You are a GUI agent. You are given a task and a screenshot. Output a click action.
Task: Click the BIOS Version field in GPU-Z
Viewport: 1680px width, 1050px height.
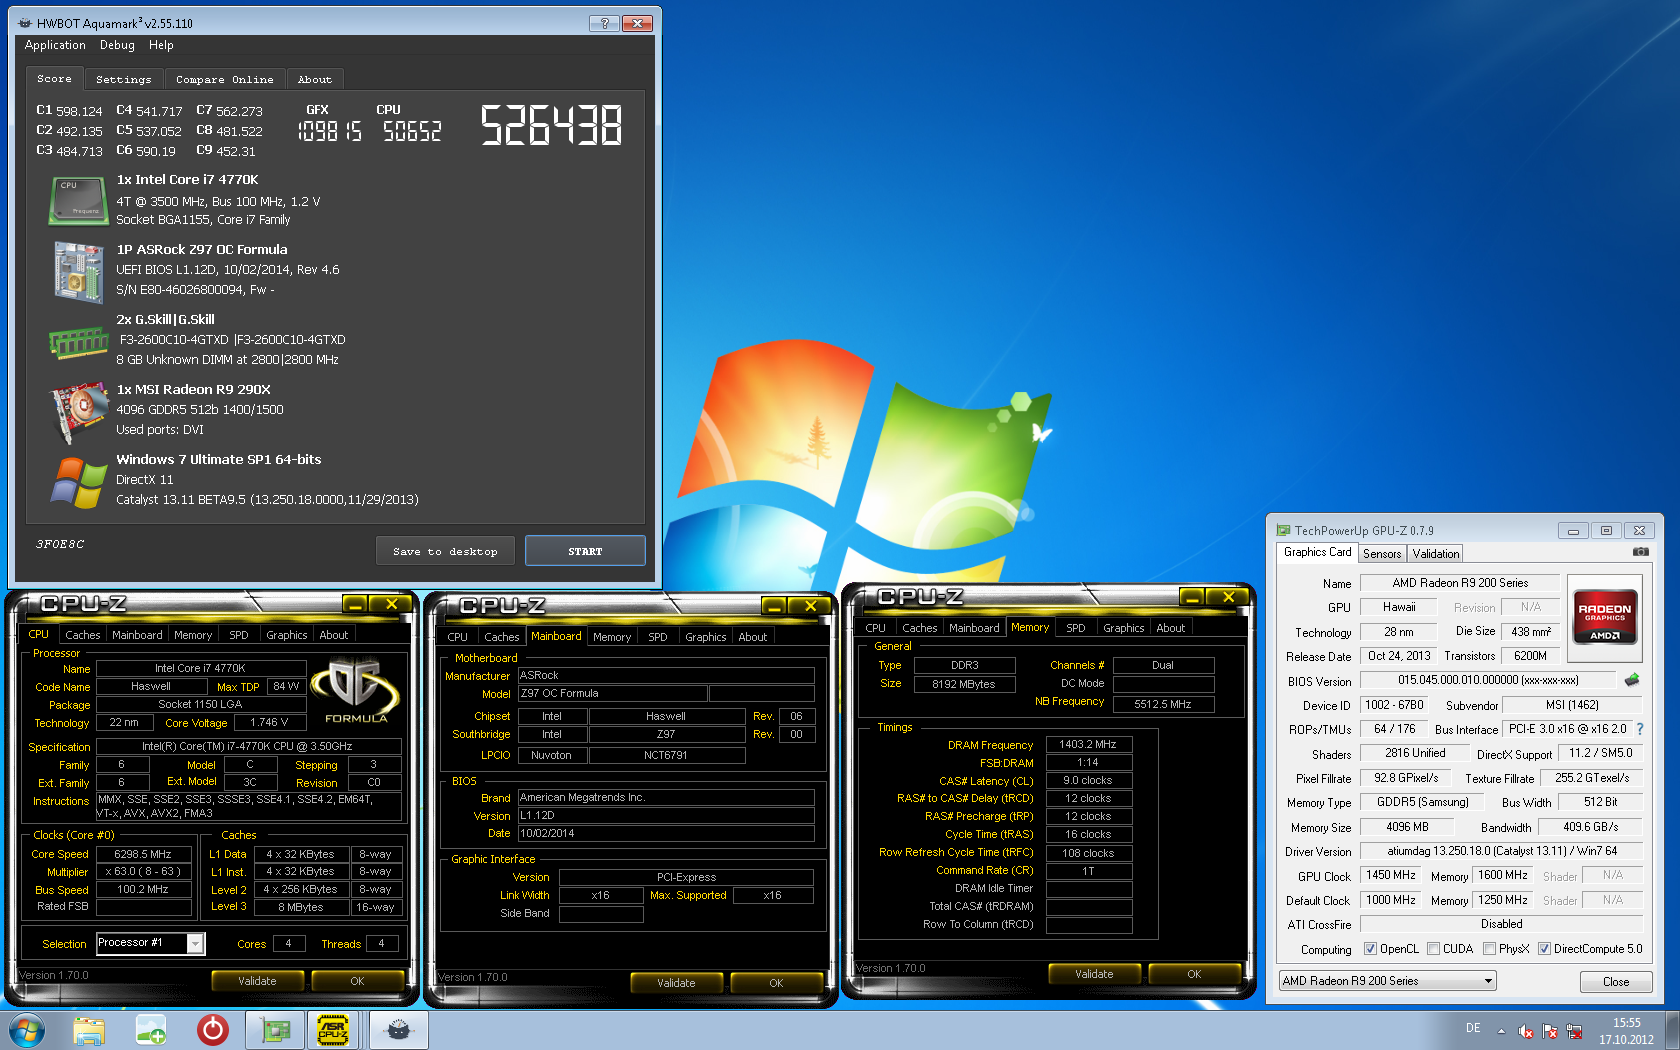click(x=1488, y=680)
